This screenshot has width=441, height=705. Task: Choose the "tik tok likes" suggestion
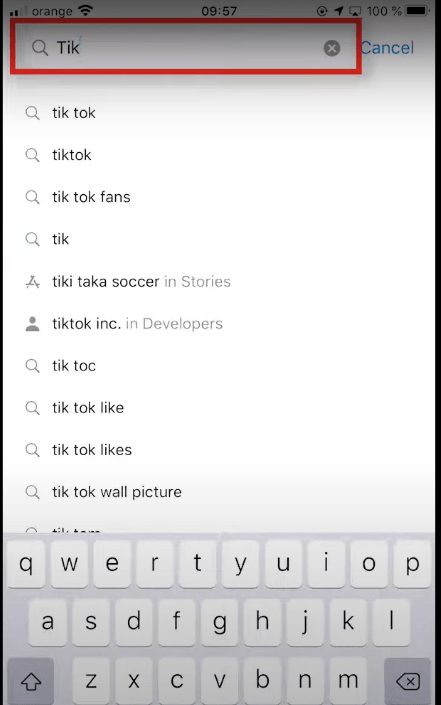[218, 450]
